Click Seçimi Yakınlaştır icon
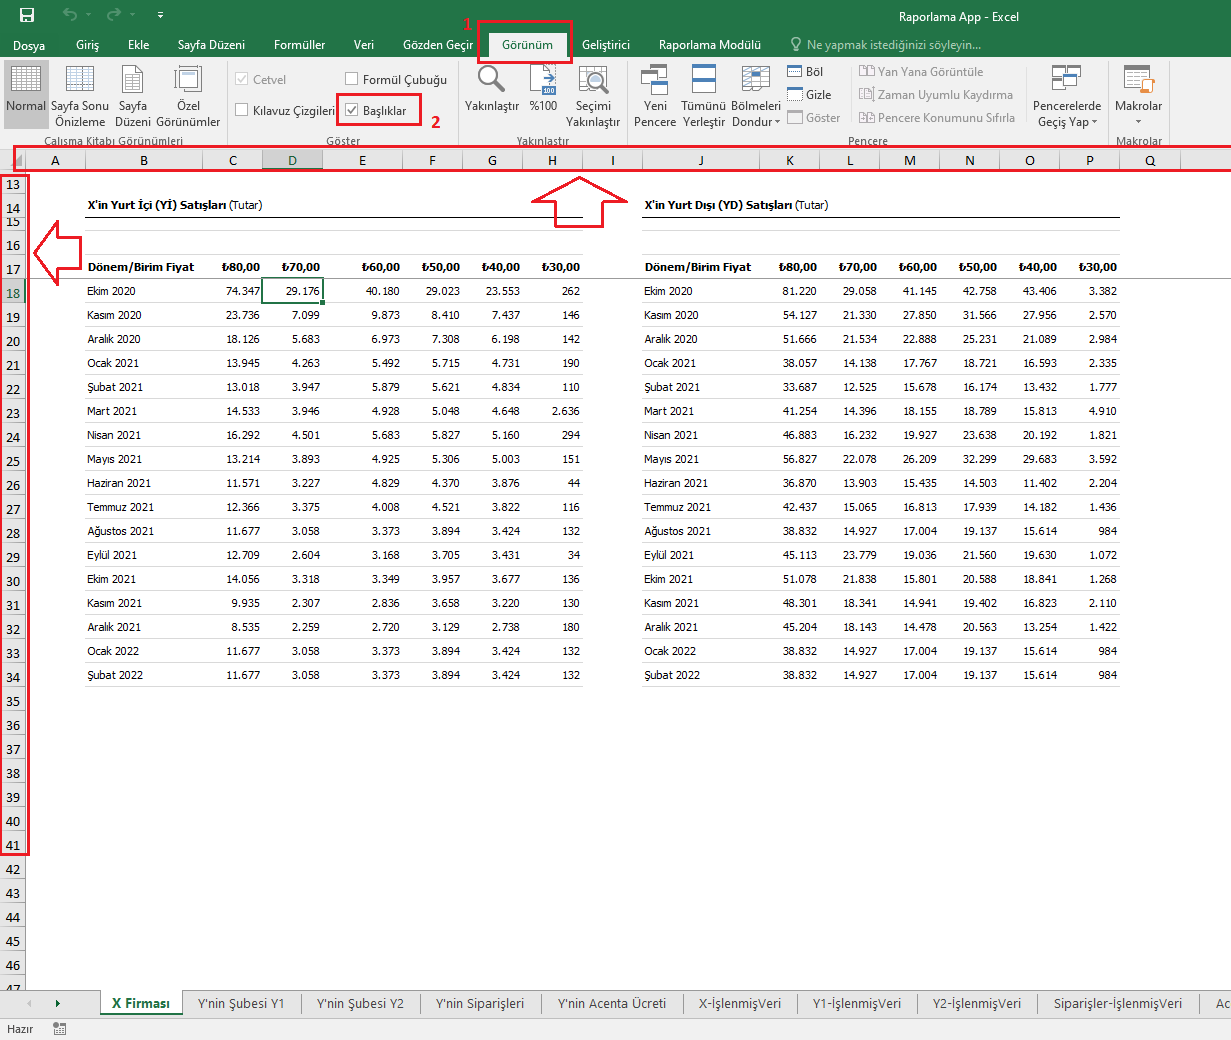This screenshot has height=1040, width=1231. (x=593, y=80)
